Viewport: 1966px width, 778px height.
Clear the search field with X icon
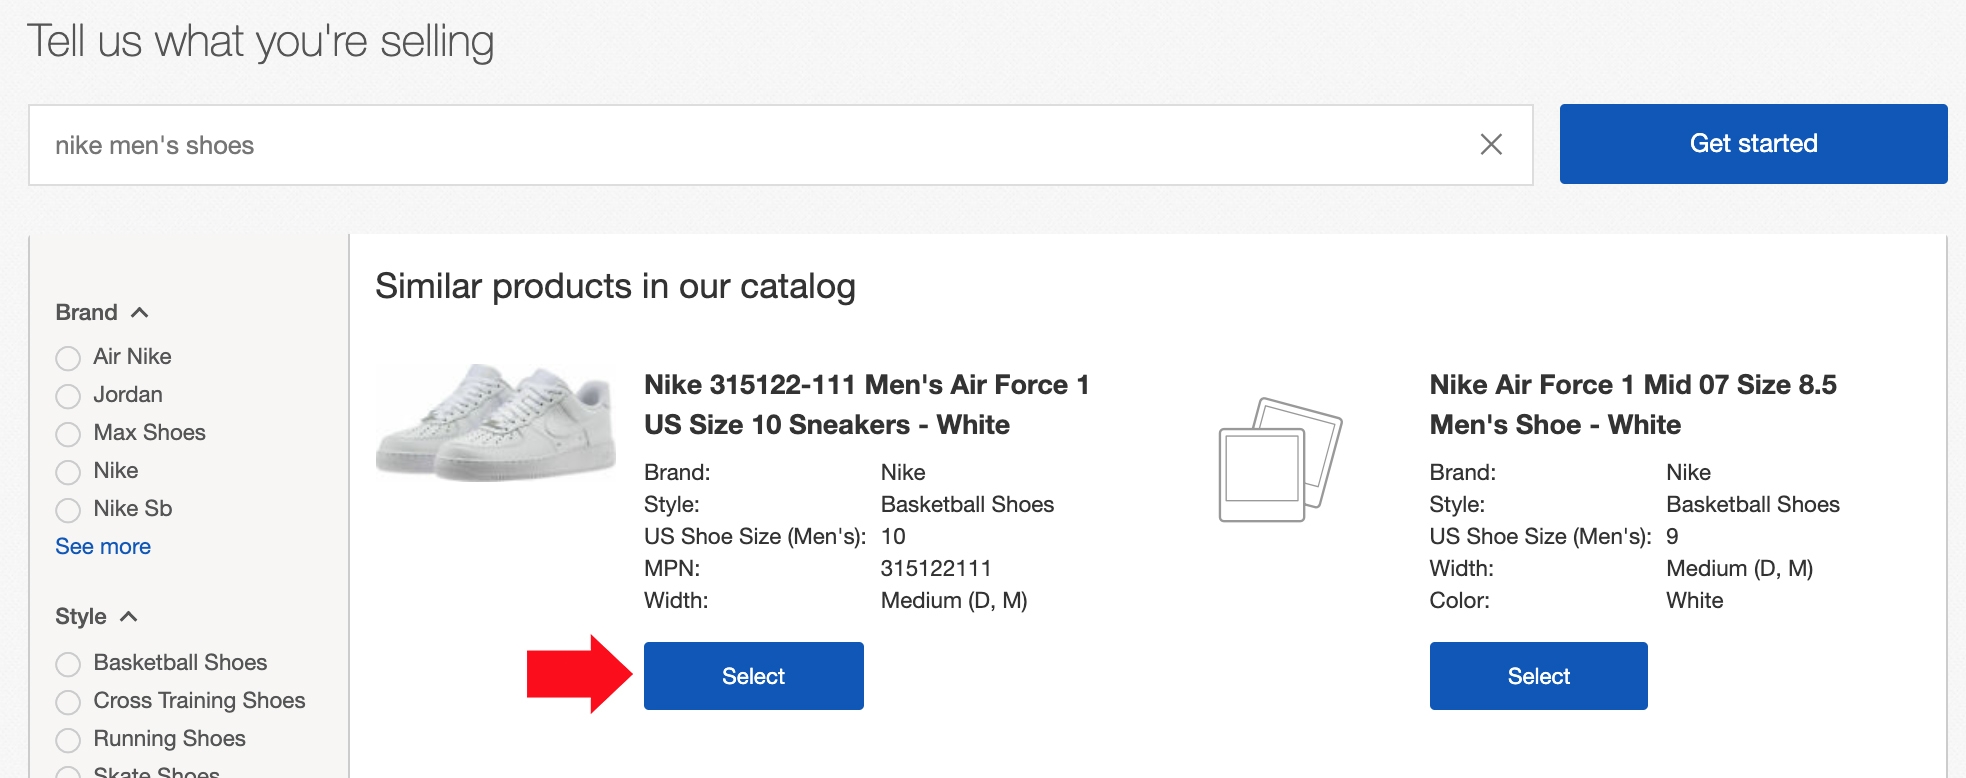coord(1490,145)
